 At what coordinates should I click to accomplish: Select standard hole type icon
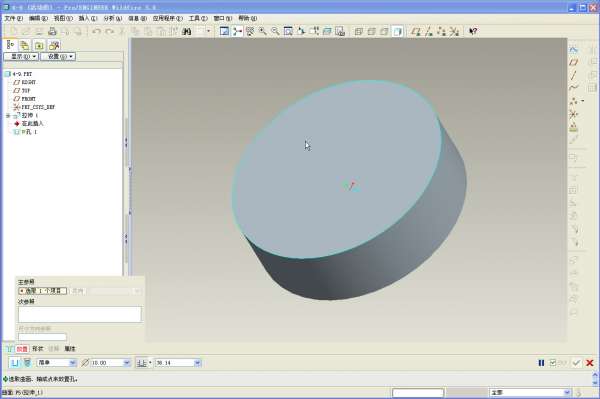[x=27, y=363]
